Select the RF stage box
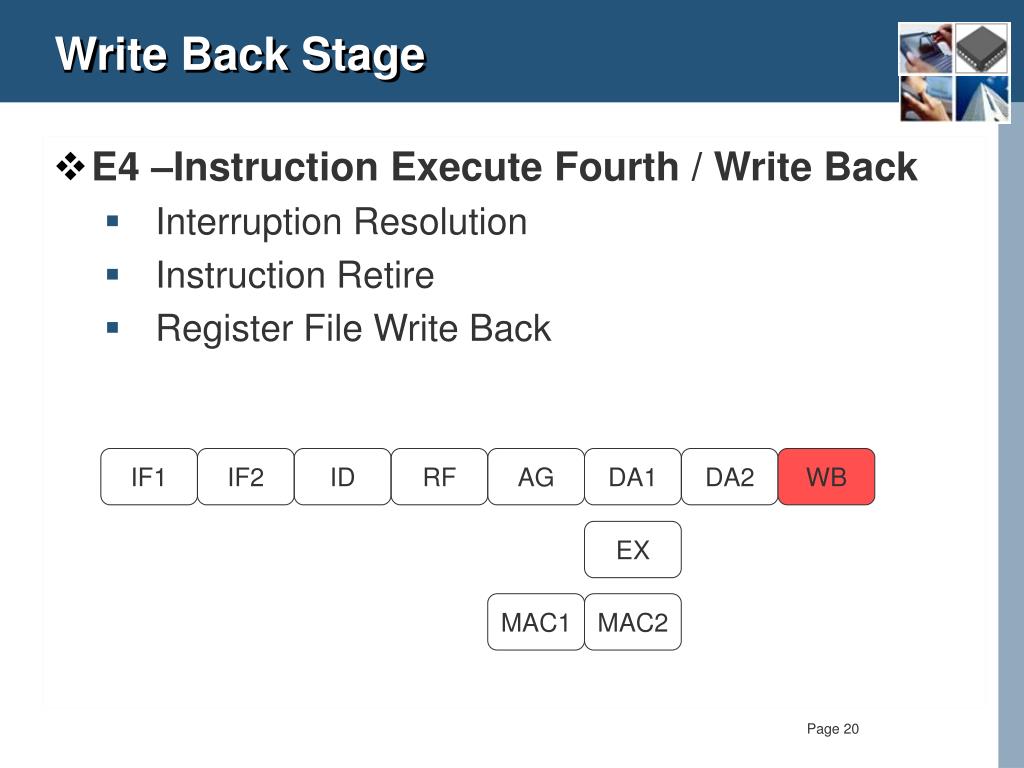 coord(439,477)
